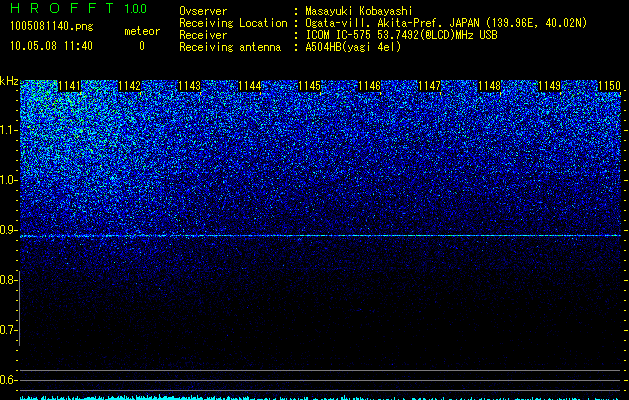Click the 0.8 frequency axis label
Image resolution: width=629 pixels, height=400 pixels.
tap(8, 280)
